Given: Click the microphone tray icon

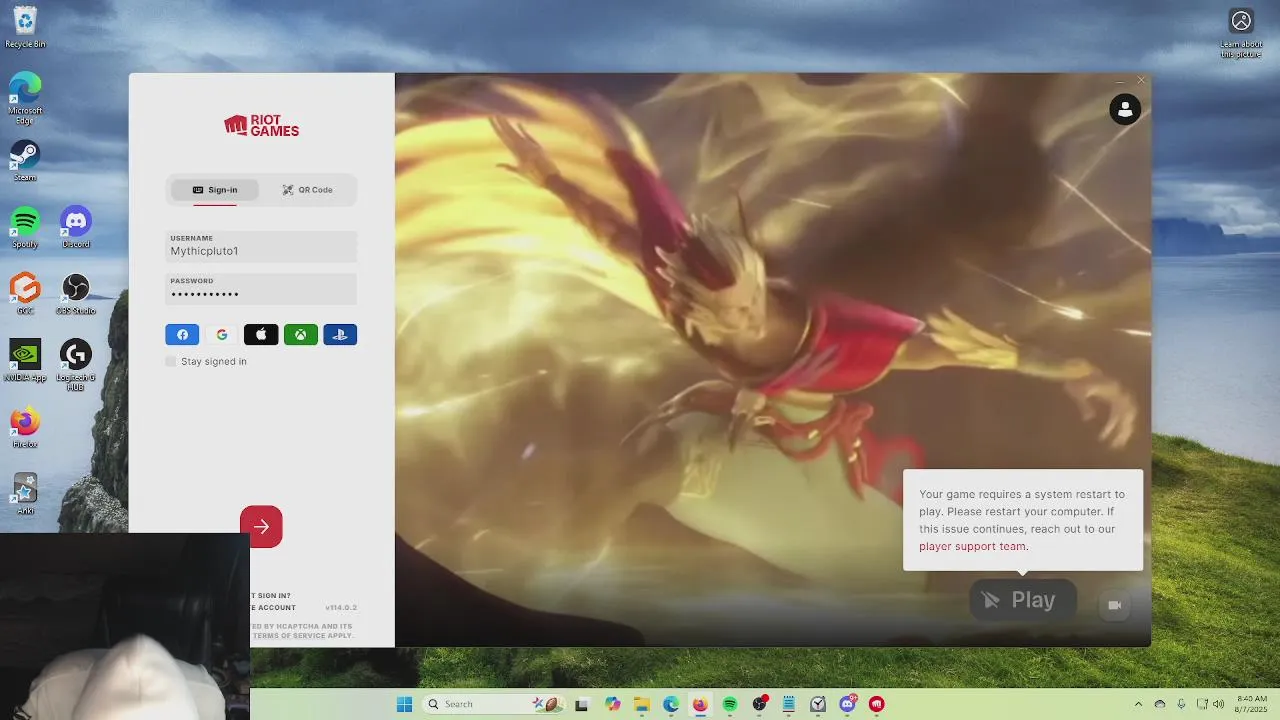Looking at the screenshot, I should tap(1182, 704).
